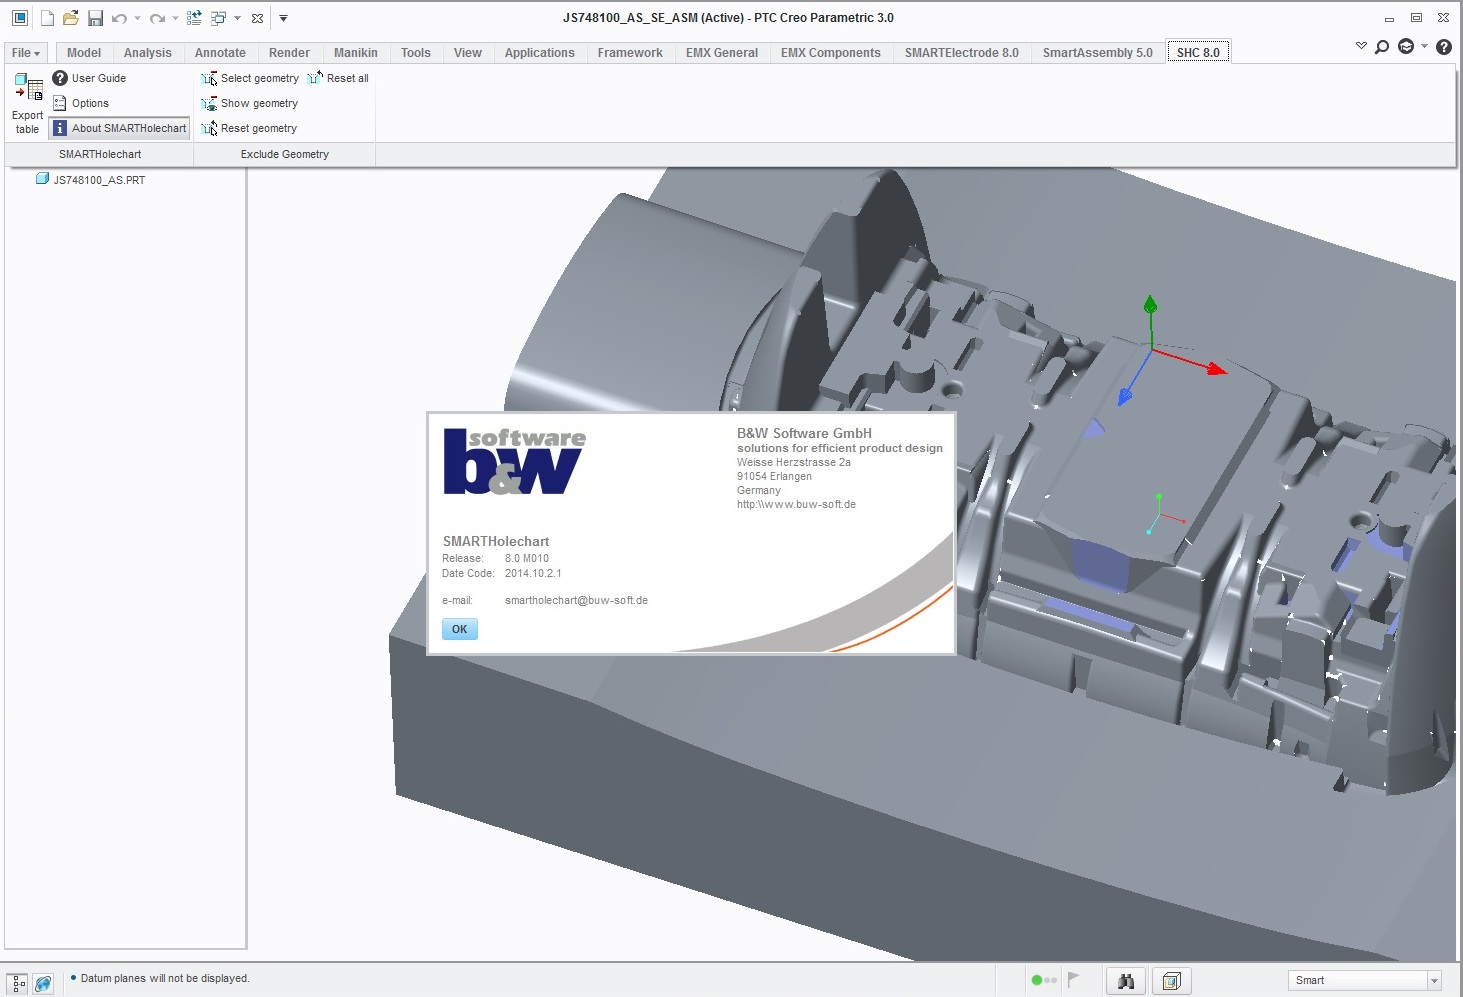
Task: Click the 3D box selection icon in status bar
Action: [1172, 981]
